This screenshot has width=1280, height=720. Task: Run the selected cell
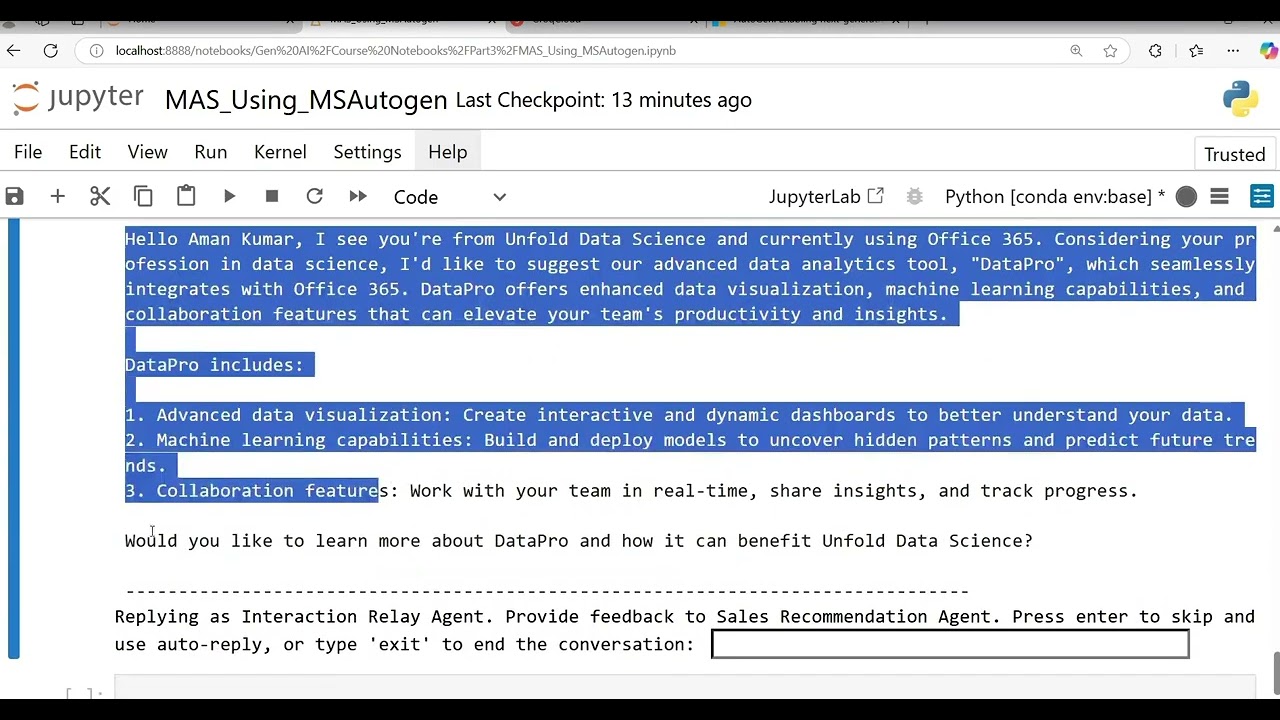(x=229, y=196)
